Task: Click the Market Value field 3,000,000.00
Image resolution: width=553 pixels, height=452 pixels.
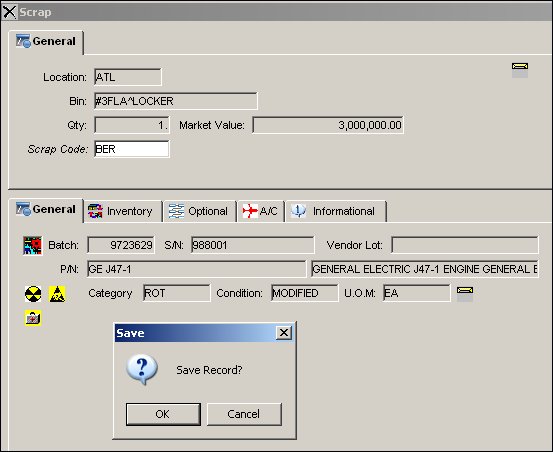Action: coord(328,125)
